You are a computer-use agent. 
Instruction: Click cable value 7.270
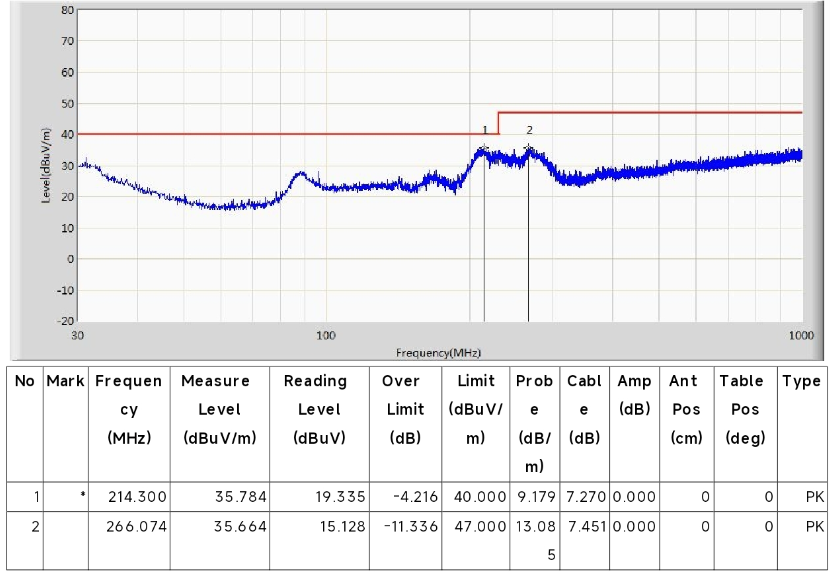(x=586, y=497)
